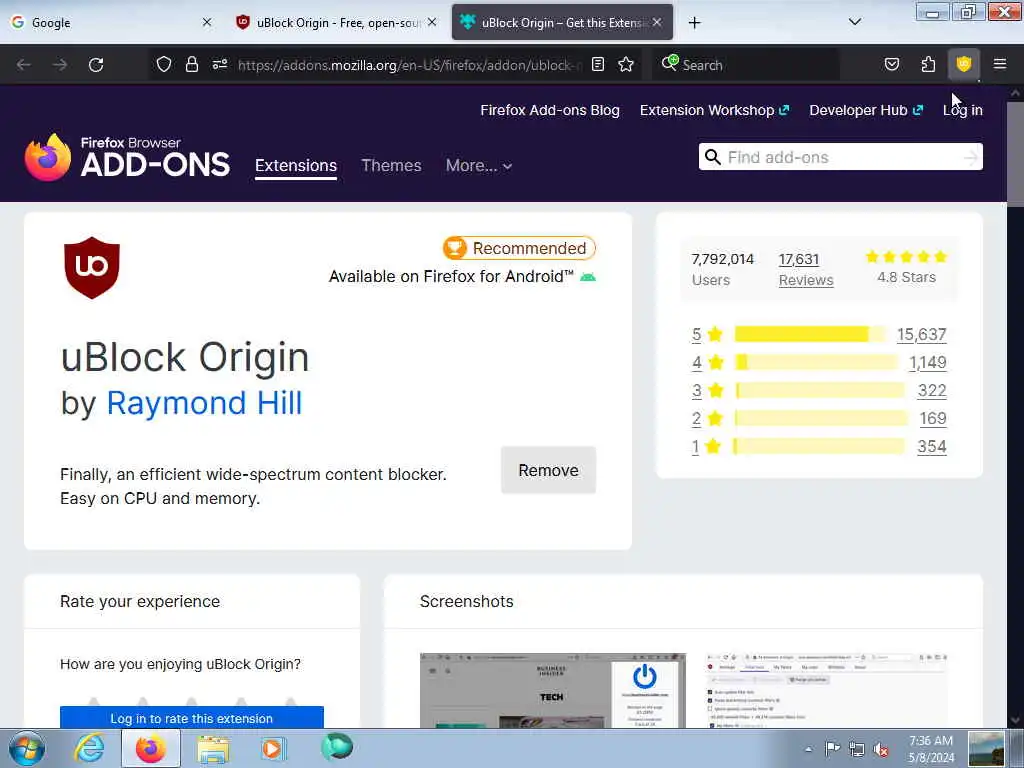This screenshot has height=768, width=1024.
Task: Open Firefox Add-ons Blog link
Action: 550,110
